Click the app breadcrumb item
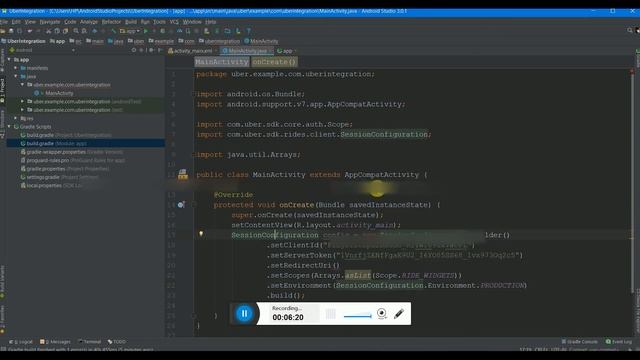640x360 pixels. (58, 41)
